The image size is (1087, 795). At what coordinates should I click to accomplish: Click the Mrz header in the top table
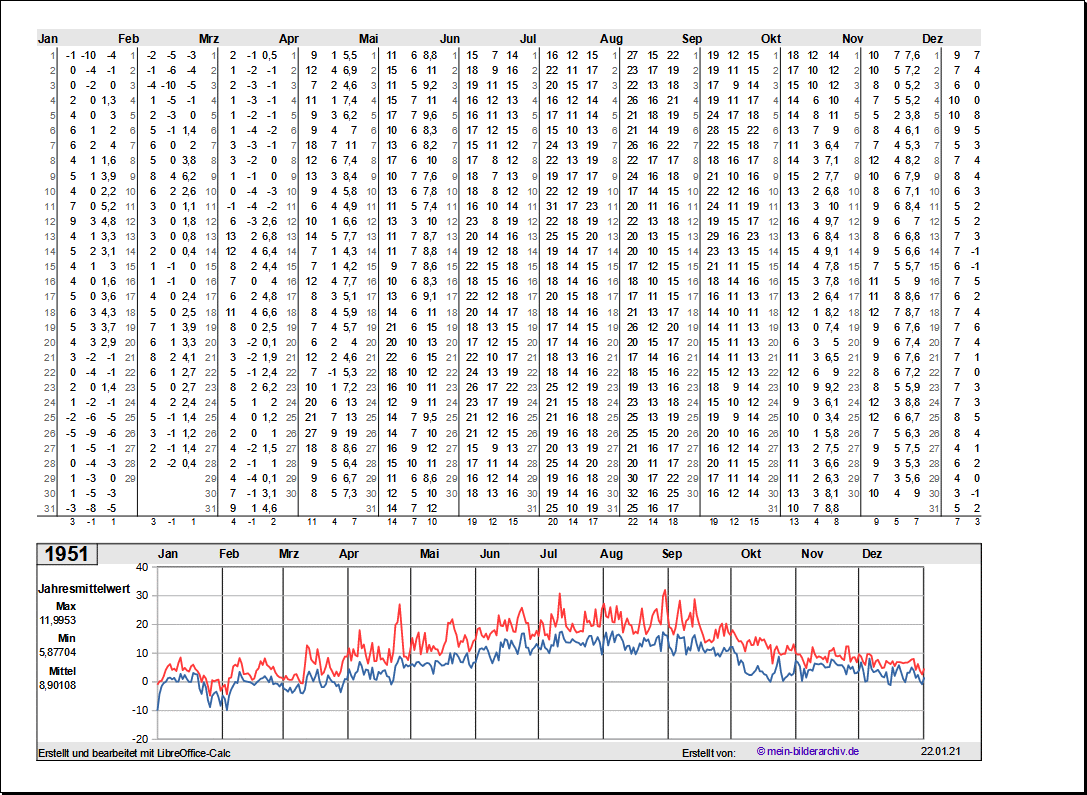(208, 39)
